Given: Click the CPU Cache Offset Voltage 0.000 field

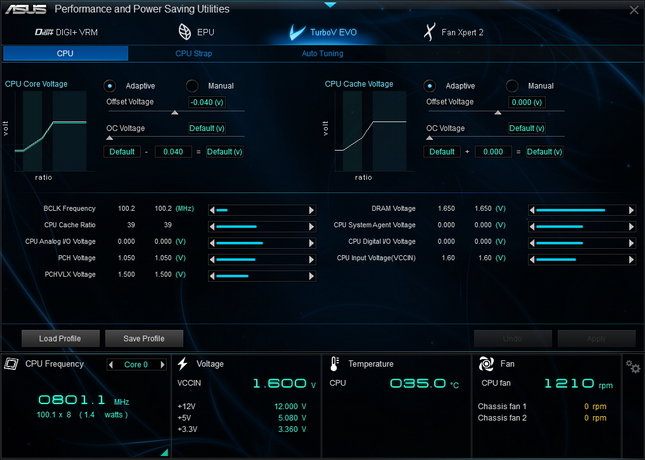Looking at the screenshot, I should click(x=527, y=102).
